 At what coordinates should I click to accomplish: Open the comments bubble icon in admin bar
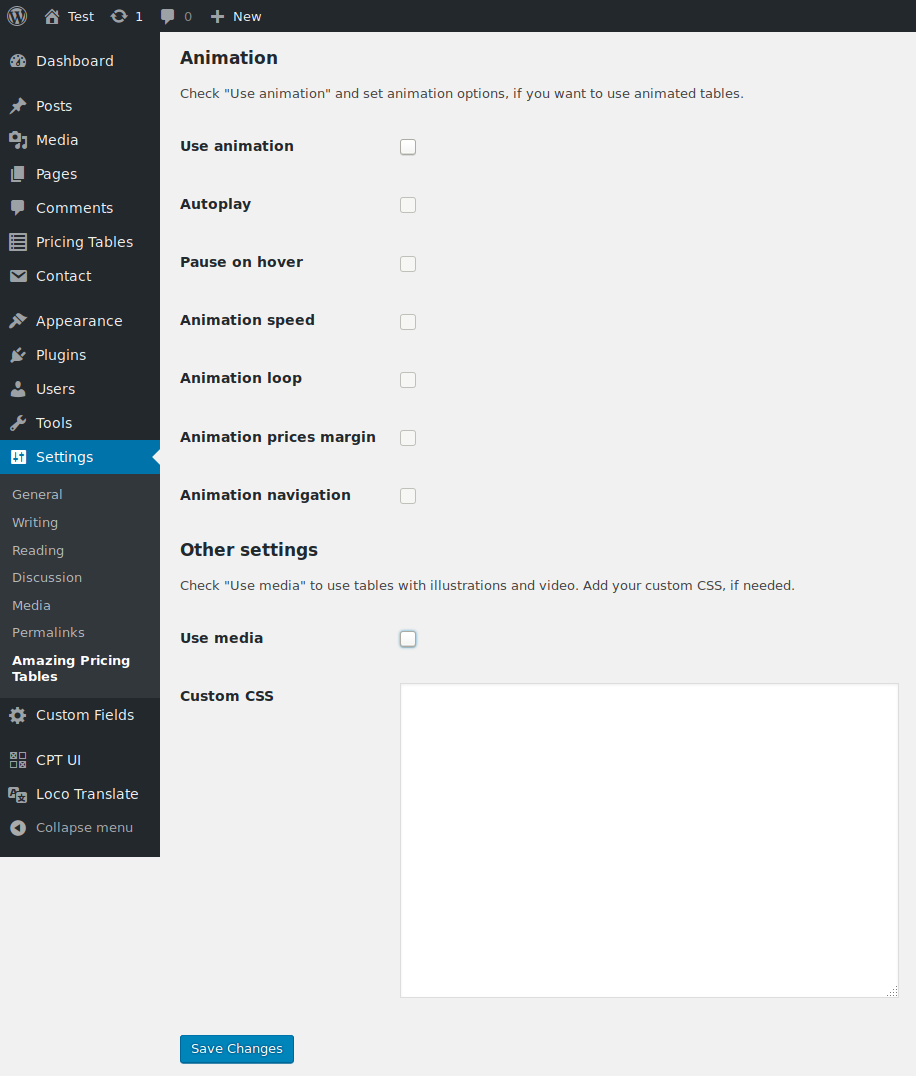point(167,16)
